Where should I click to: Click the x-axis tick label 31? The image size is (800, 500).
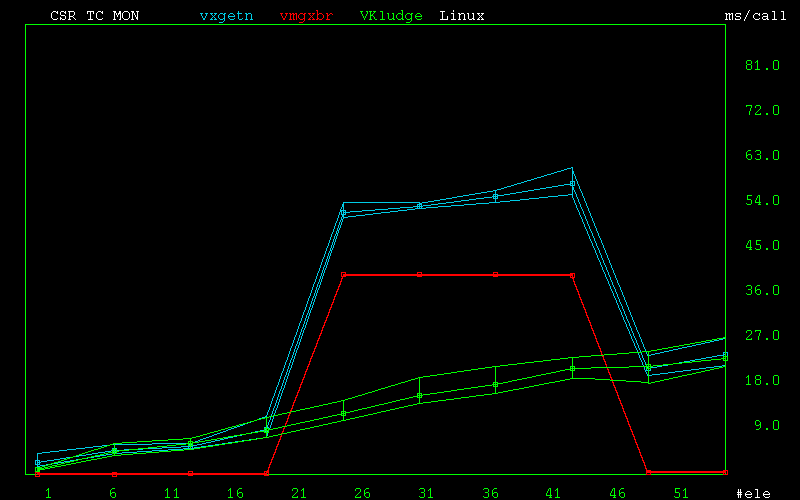pyautogui.click(x=426, y=493)
